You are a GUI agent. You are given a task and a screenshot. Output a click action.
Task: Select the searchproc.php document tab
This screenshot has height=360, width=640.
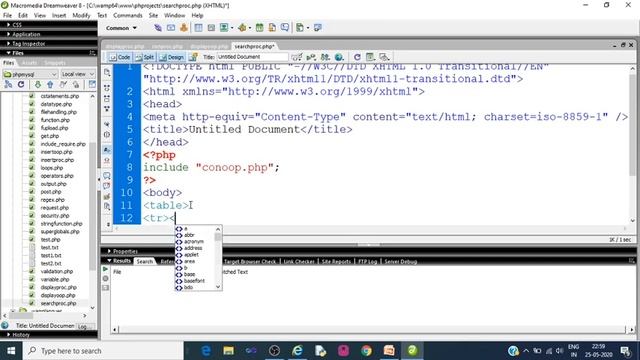(x=254, y=47)
